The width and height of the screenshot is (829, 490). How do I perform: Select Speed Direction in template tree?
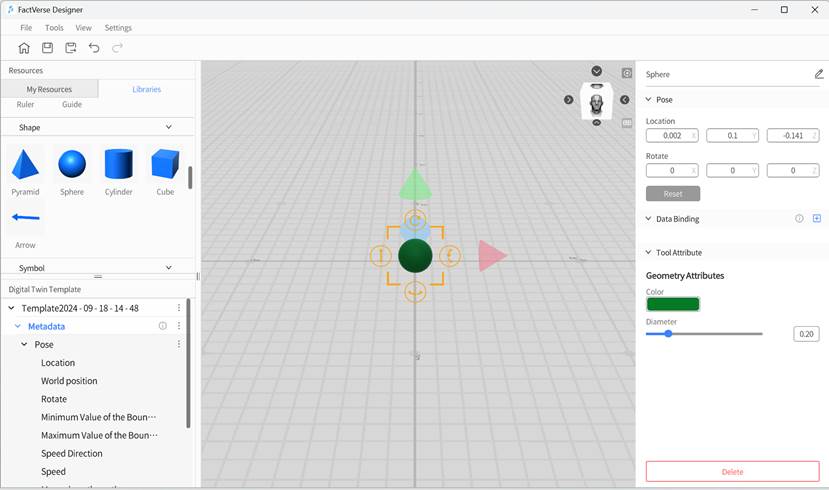click(72, 454)
